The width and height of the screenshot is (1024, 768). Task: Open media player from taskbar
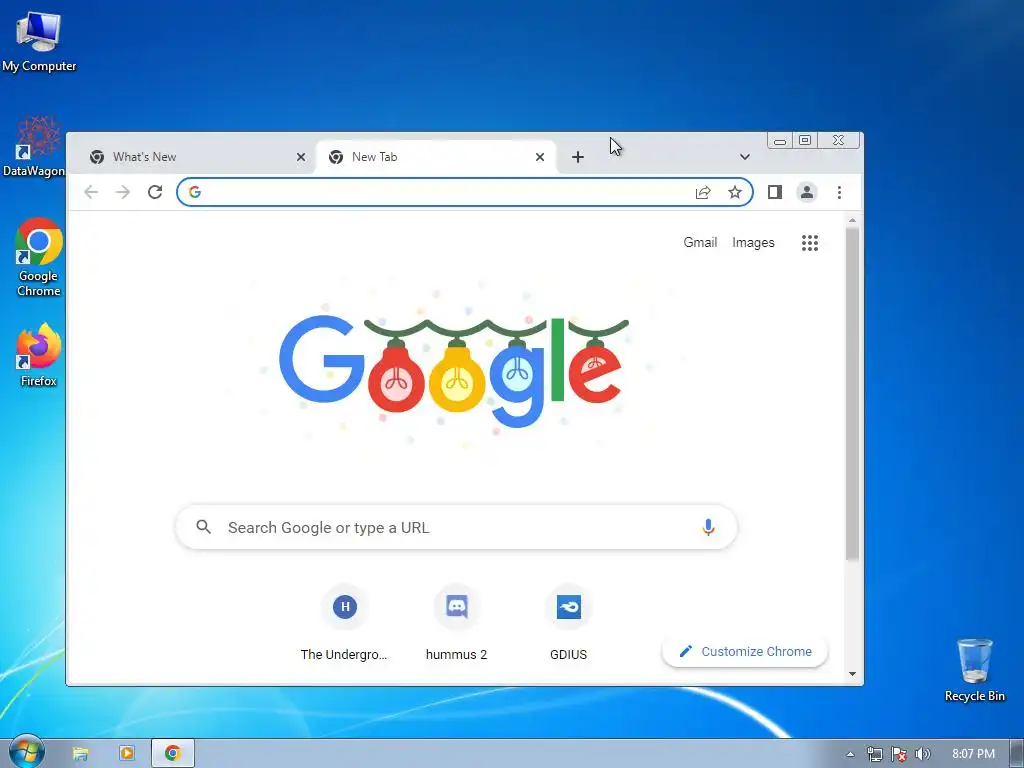127,754
